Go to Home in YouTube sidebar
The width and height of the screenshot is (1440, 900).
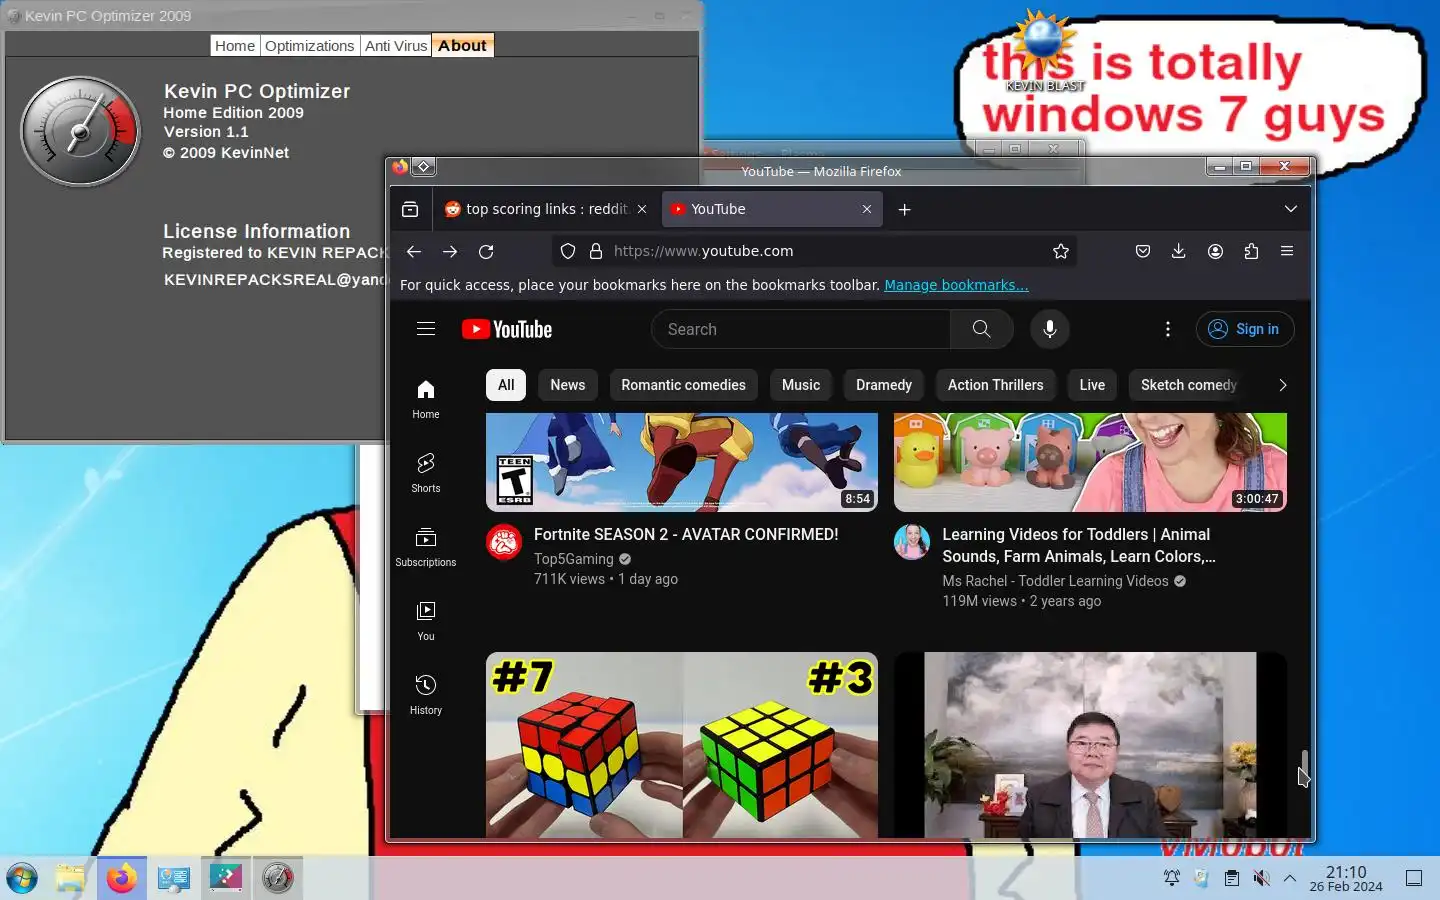[426, 399]
